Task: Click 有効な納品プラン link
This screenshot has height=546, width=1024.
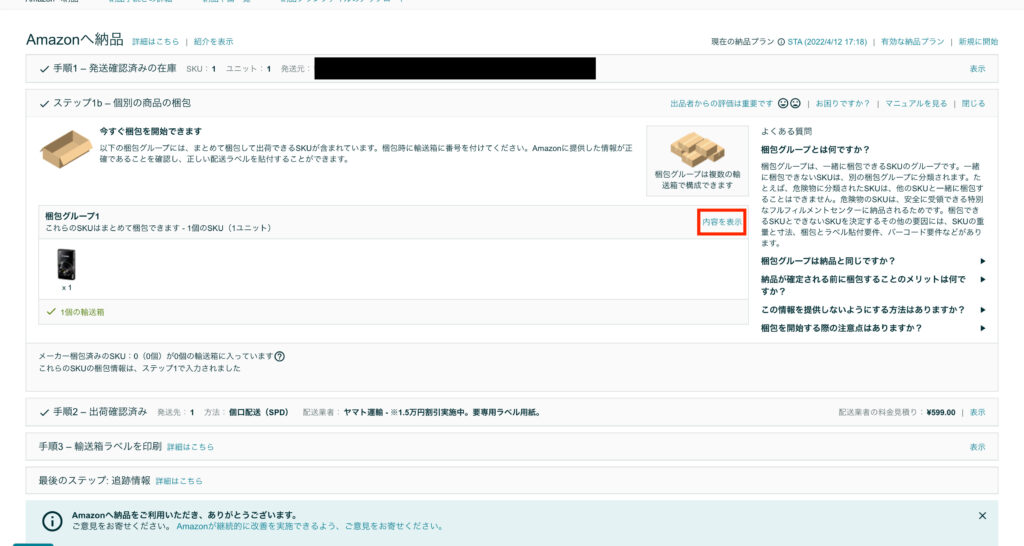Action: click(x=912, y=42)
